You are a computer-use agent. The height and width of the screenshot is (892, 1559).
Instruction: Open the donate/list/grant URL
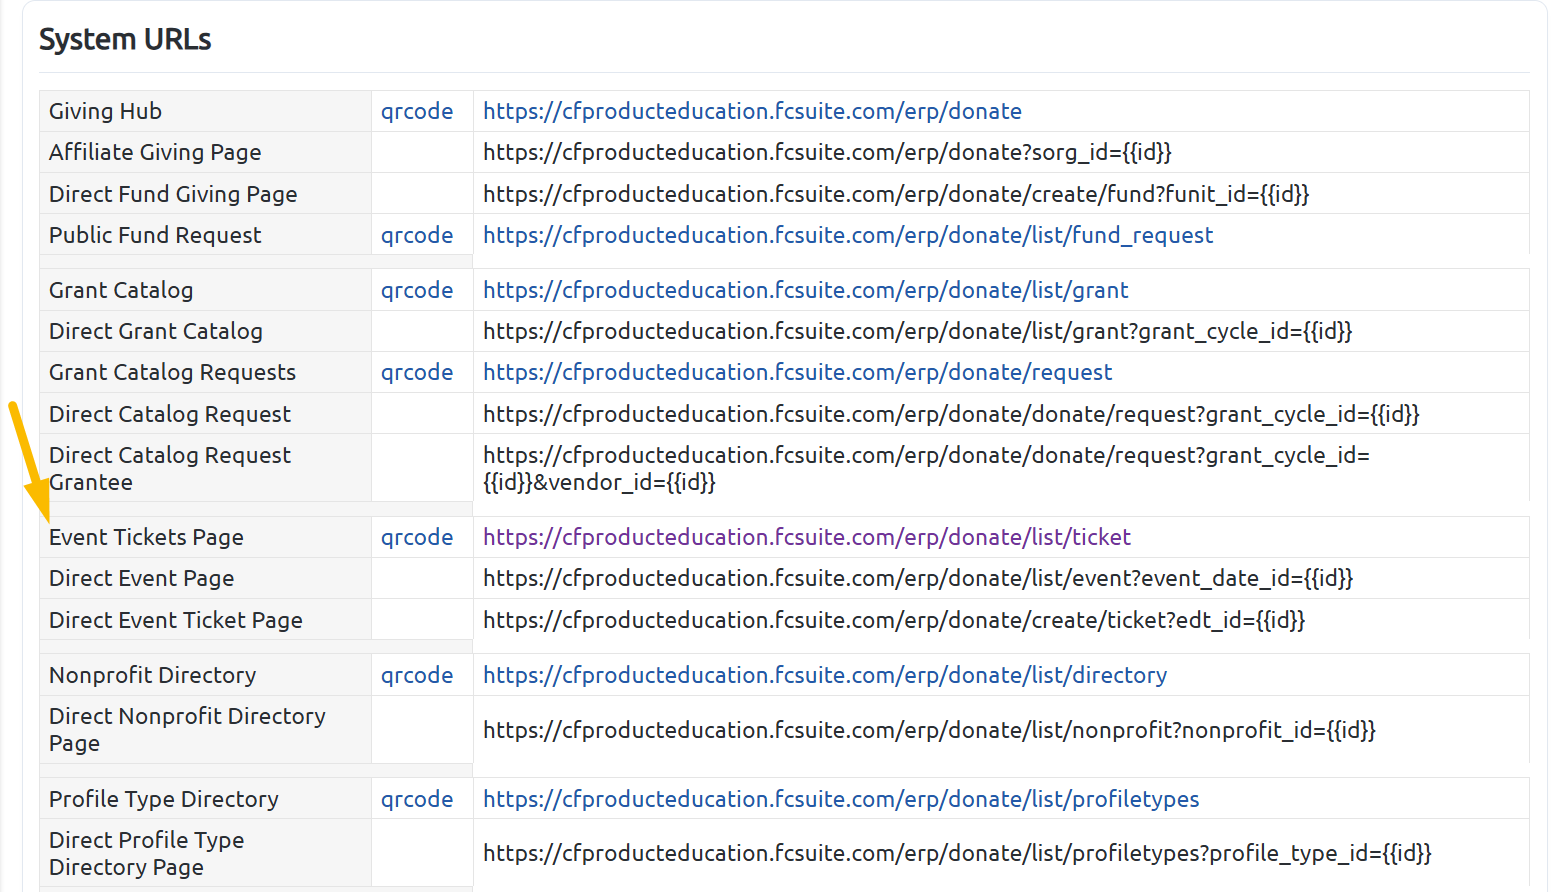806,290
